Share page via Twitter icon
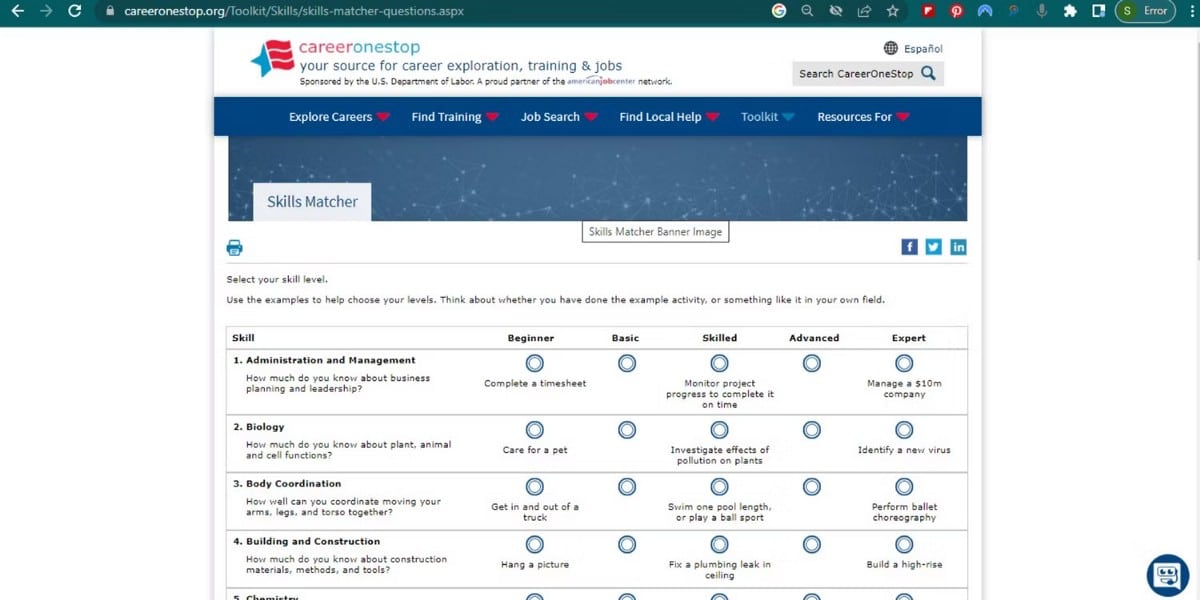This screenshot has width=1200, height=600. point(933,247)
